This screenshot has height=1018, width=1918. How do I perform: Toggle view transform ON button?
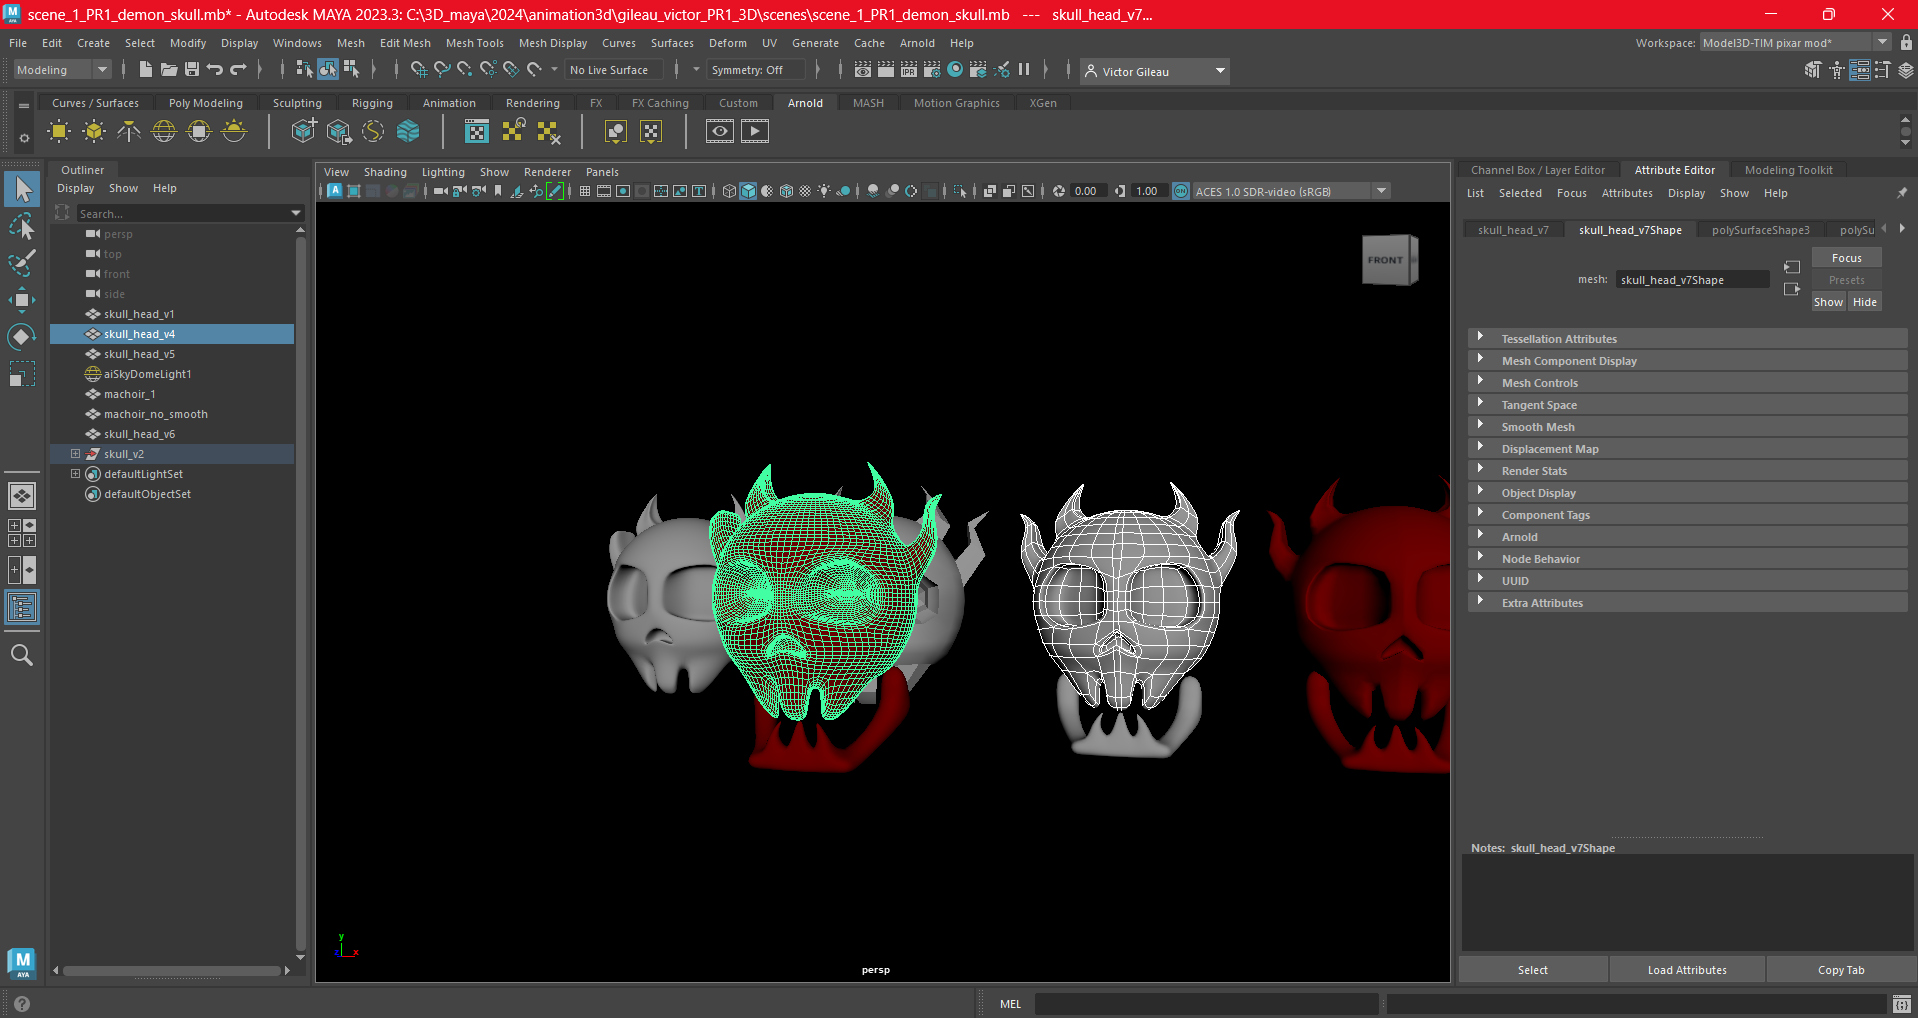pyautogui.click(x=1181, y=191)
